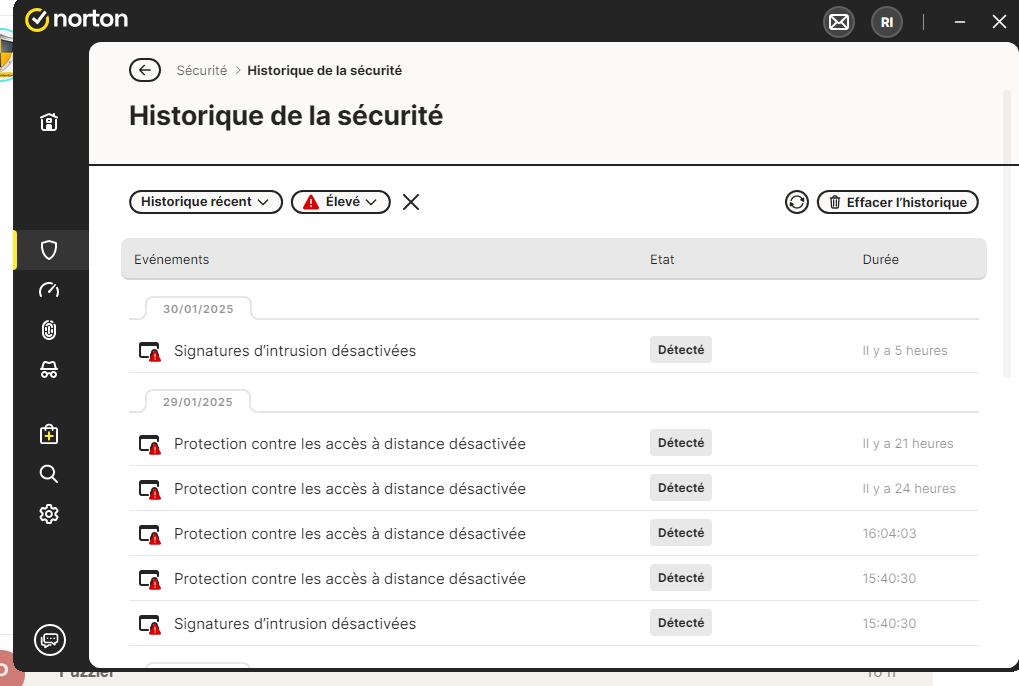Open the Identity protection section
1019x686 pixels.
(x=49, y=330)
